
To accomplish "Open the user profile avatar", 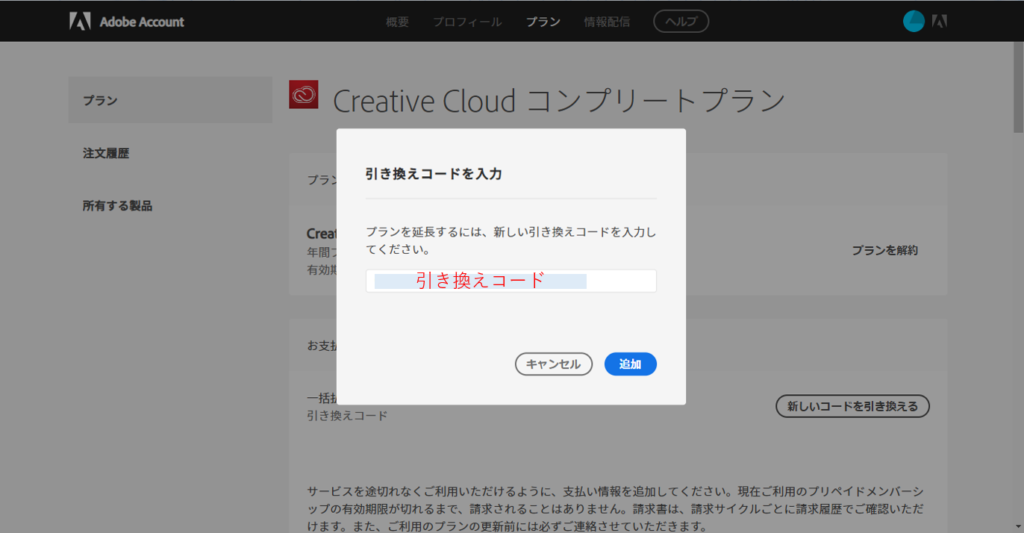I will (x=914, y=22).
